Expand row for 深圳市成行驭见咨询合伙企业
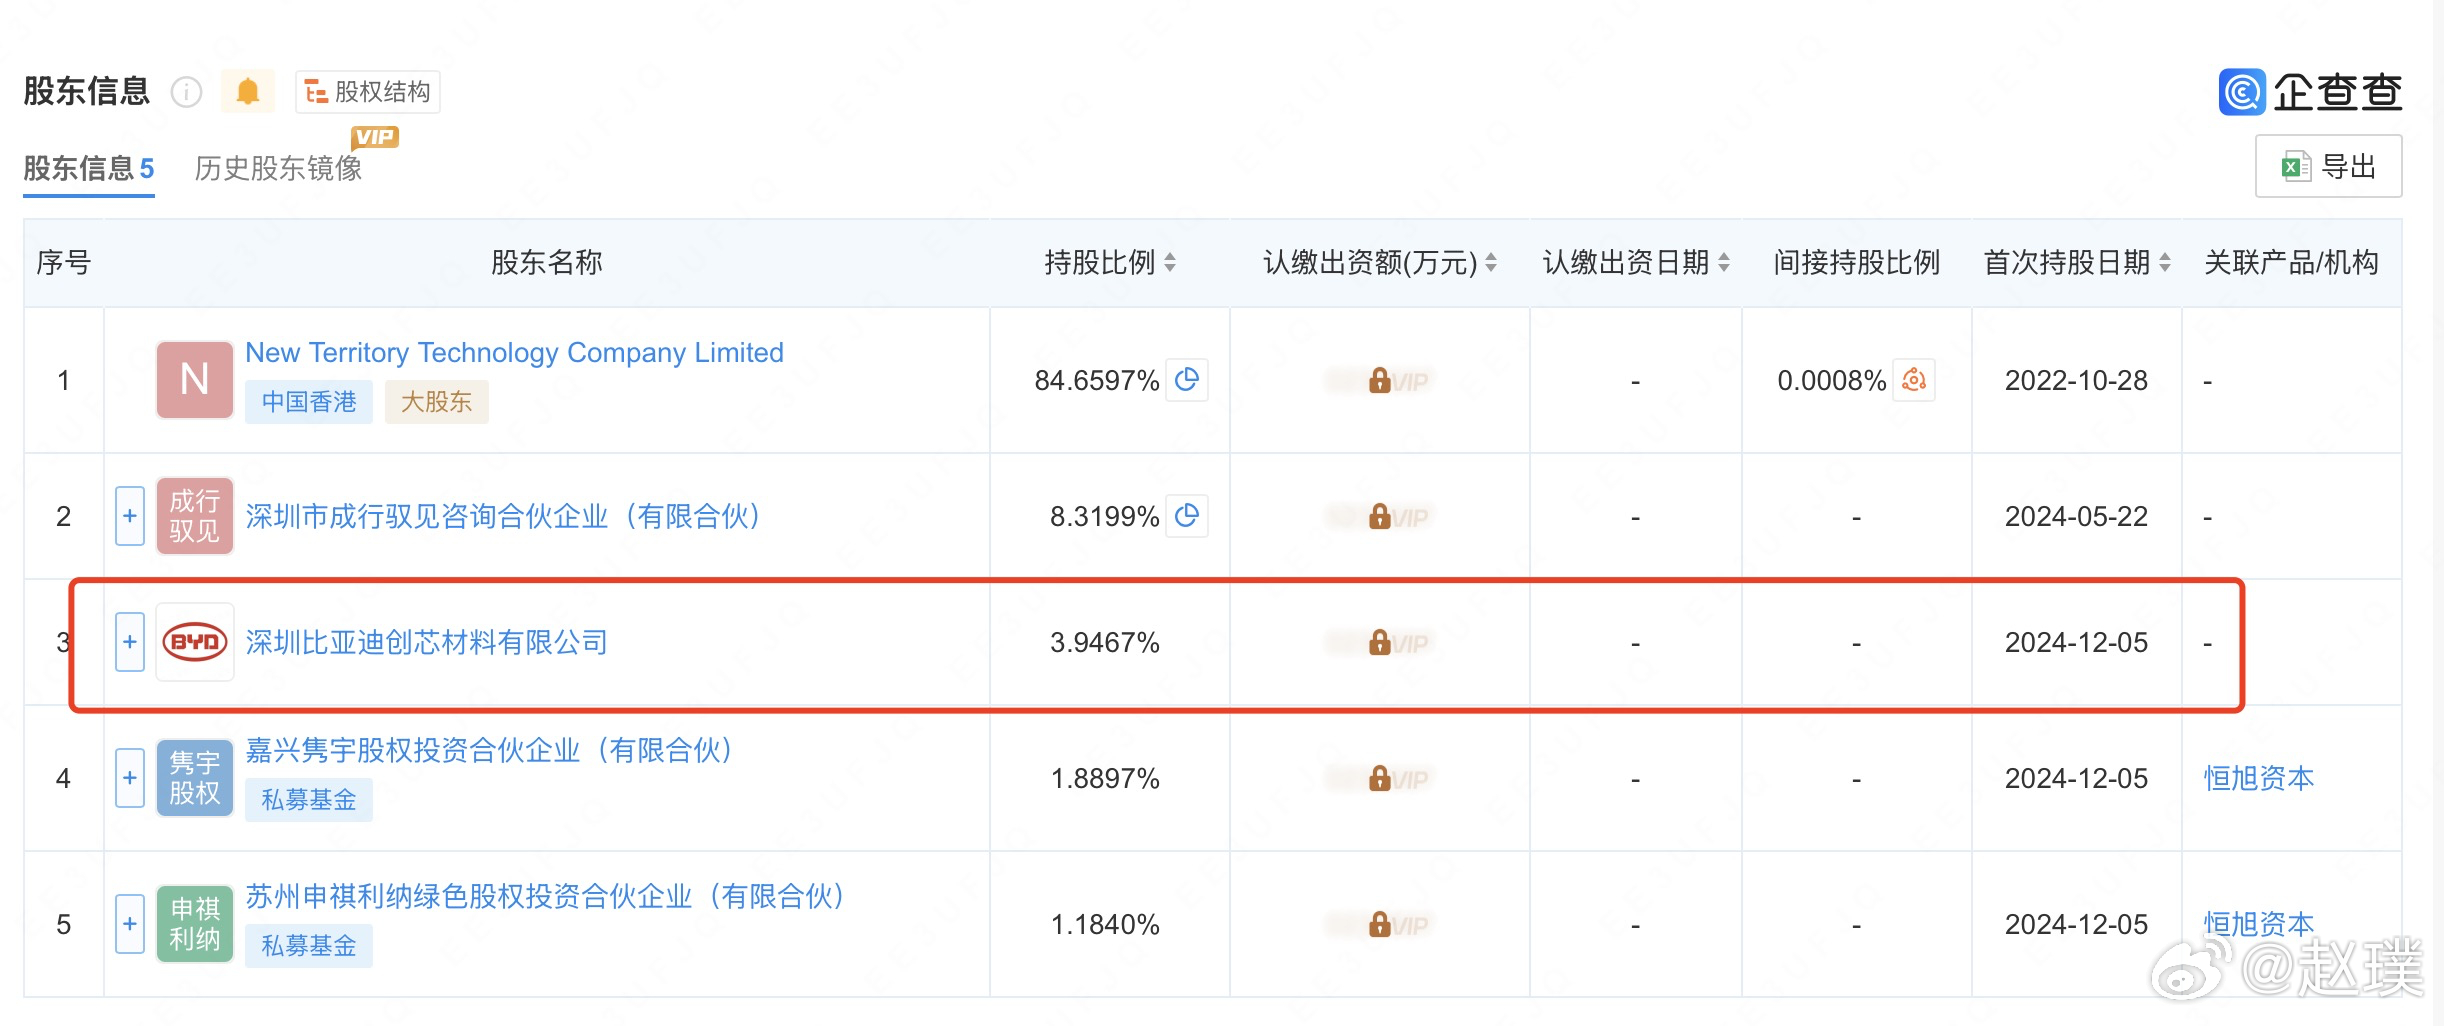The image size is (2444, 1026). coord(130,516)
